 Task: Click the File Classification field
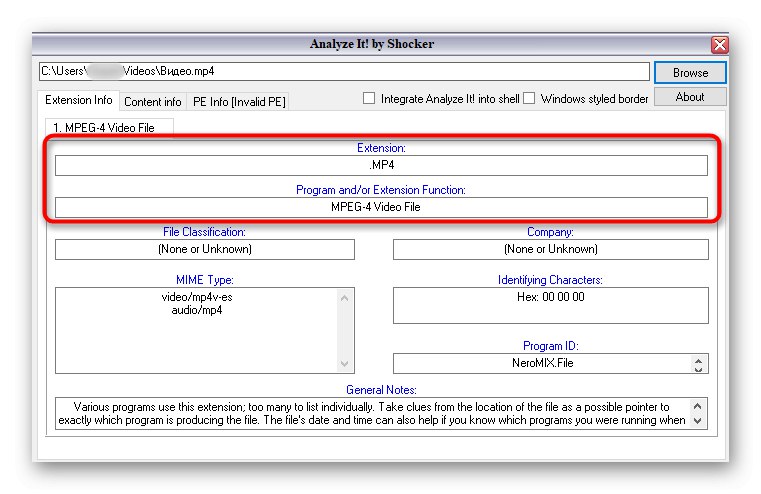click(205, 249)
